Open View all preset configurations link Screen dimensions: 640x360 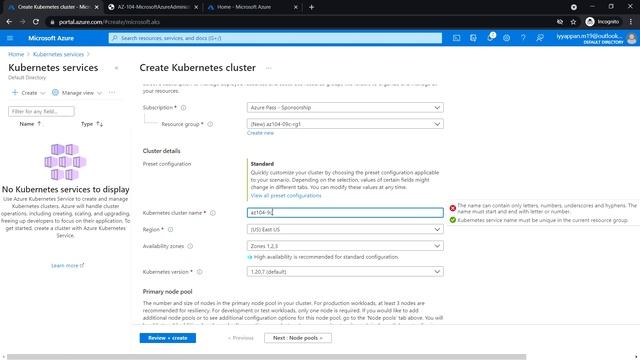(x=286, y=196)
